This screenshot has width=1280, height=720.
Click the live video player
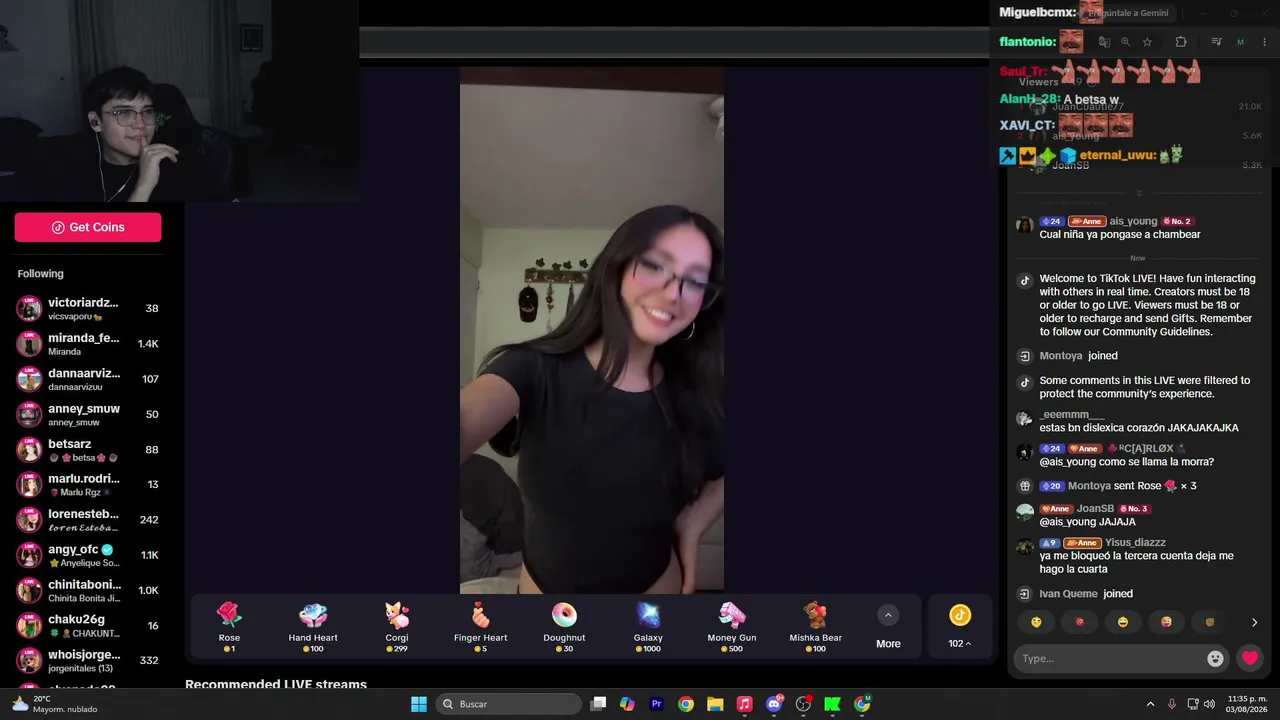tap(592, 330)
